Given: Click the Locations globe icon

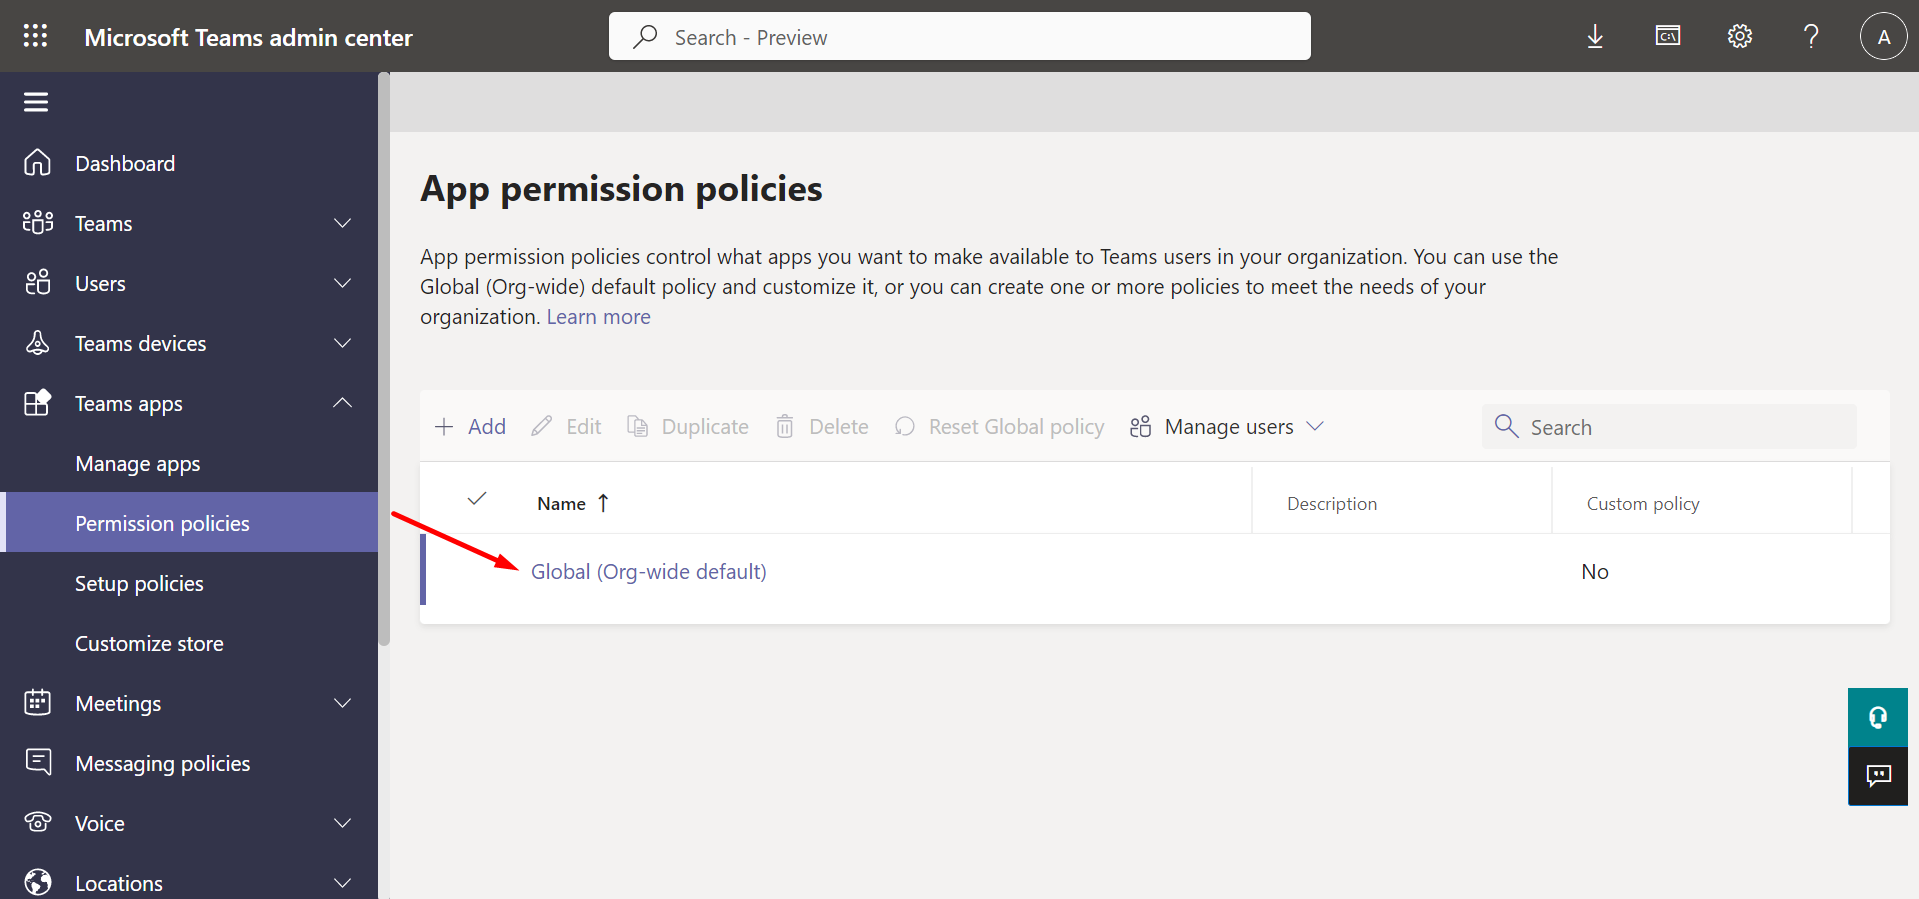Looking at the screenshot, I should 38,883.
